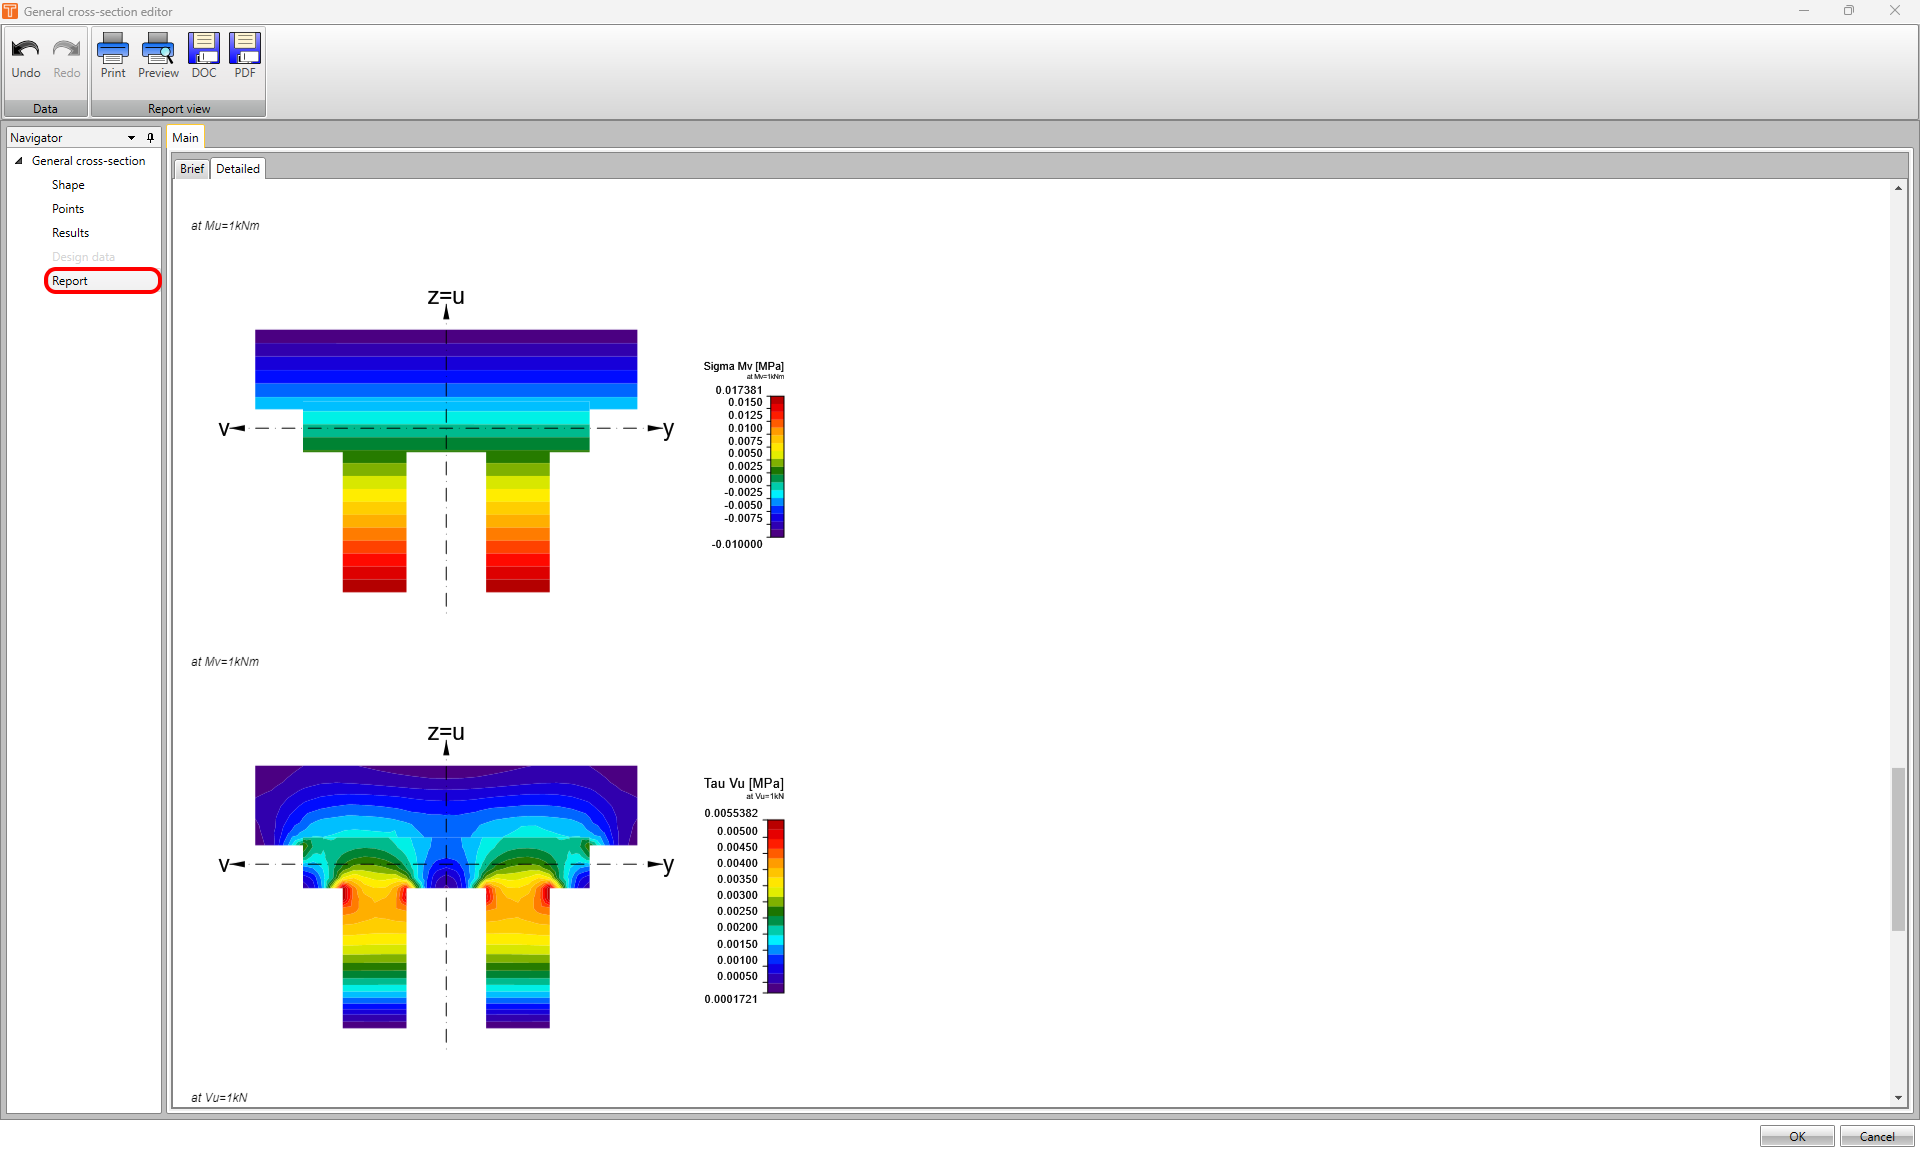The width and height of the screenshot is (1920, 1150).
Task: Open the Navigator dropdown arrow
Action: [131, 138]
